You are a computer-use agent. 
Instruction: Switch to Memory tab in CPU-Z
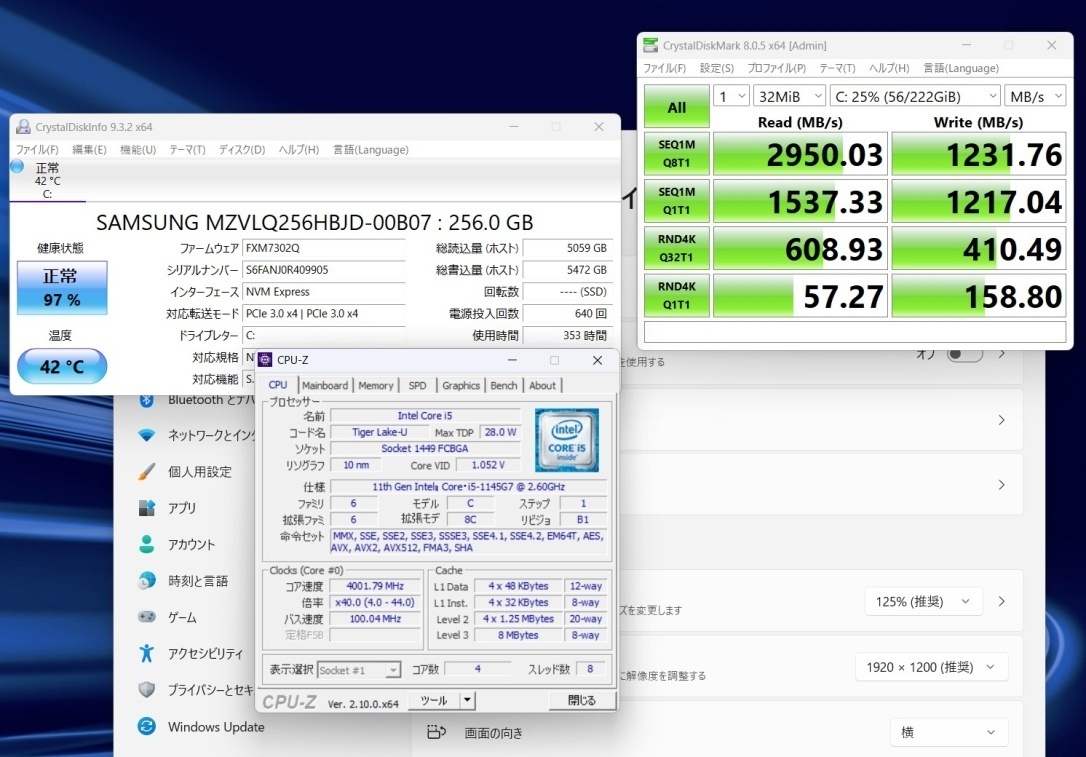(375, 385)
